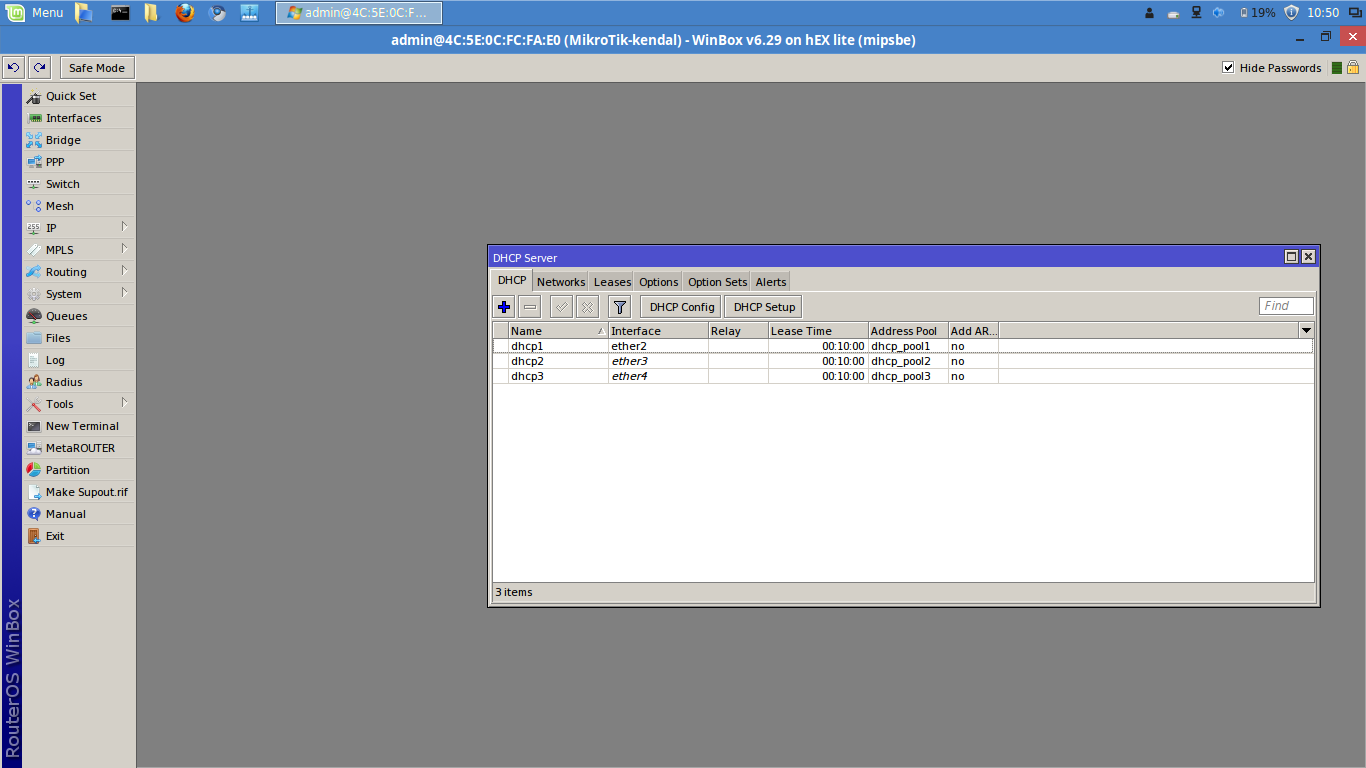This screenshot has width=1366, height=768.
Task: Click the WinBox taskbar window button
Action: (x=359, y=13)
